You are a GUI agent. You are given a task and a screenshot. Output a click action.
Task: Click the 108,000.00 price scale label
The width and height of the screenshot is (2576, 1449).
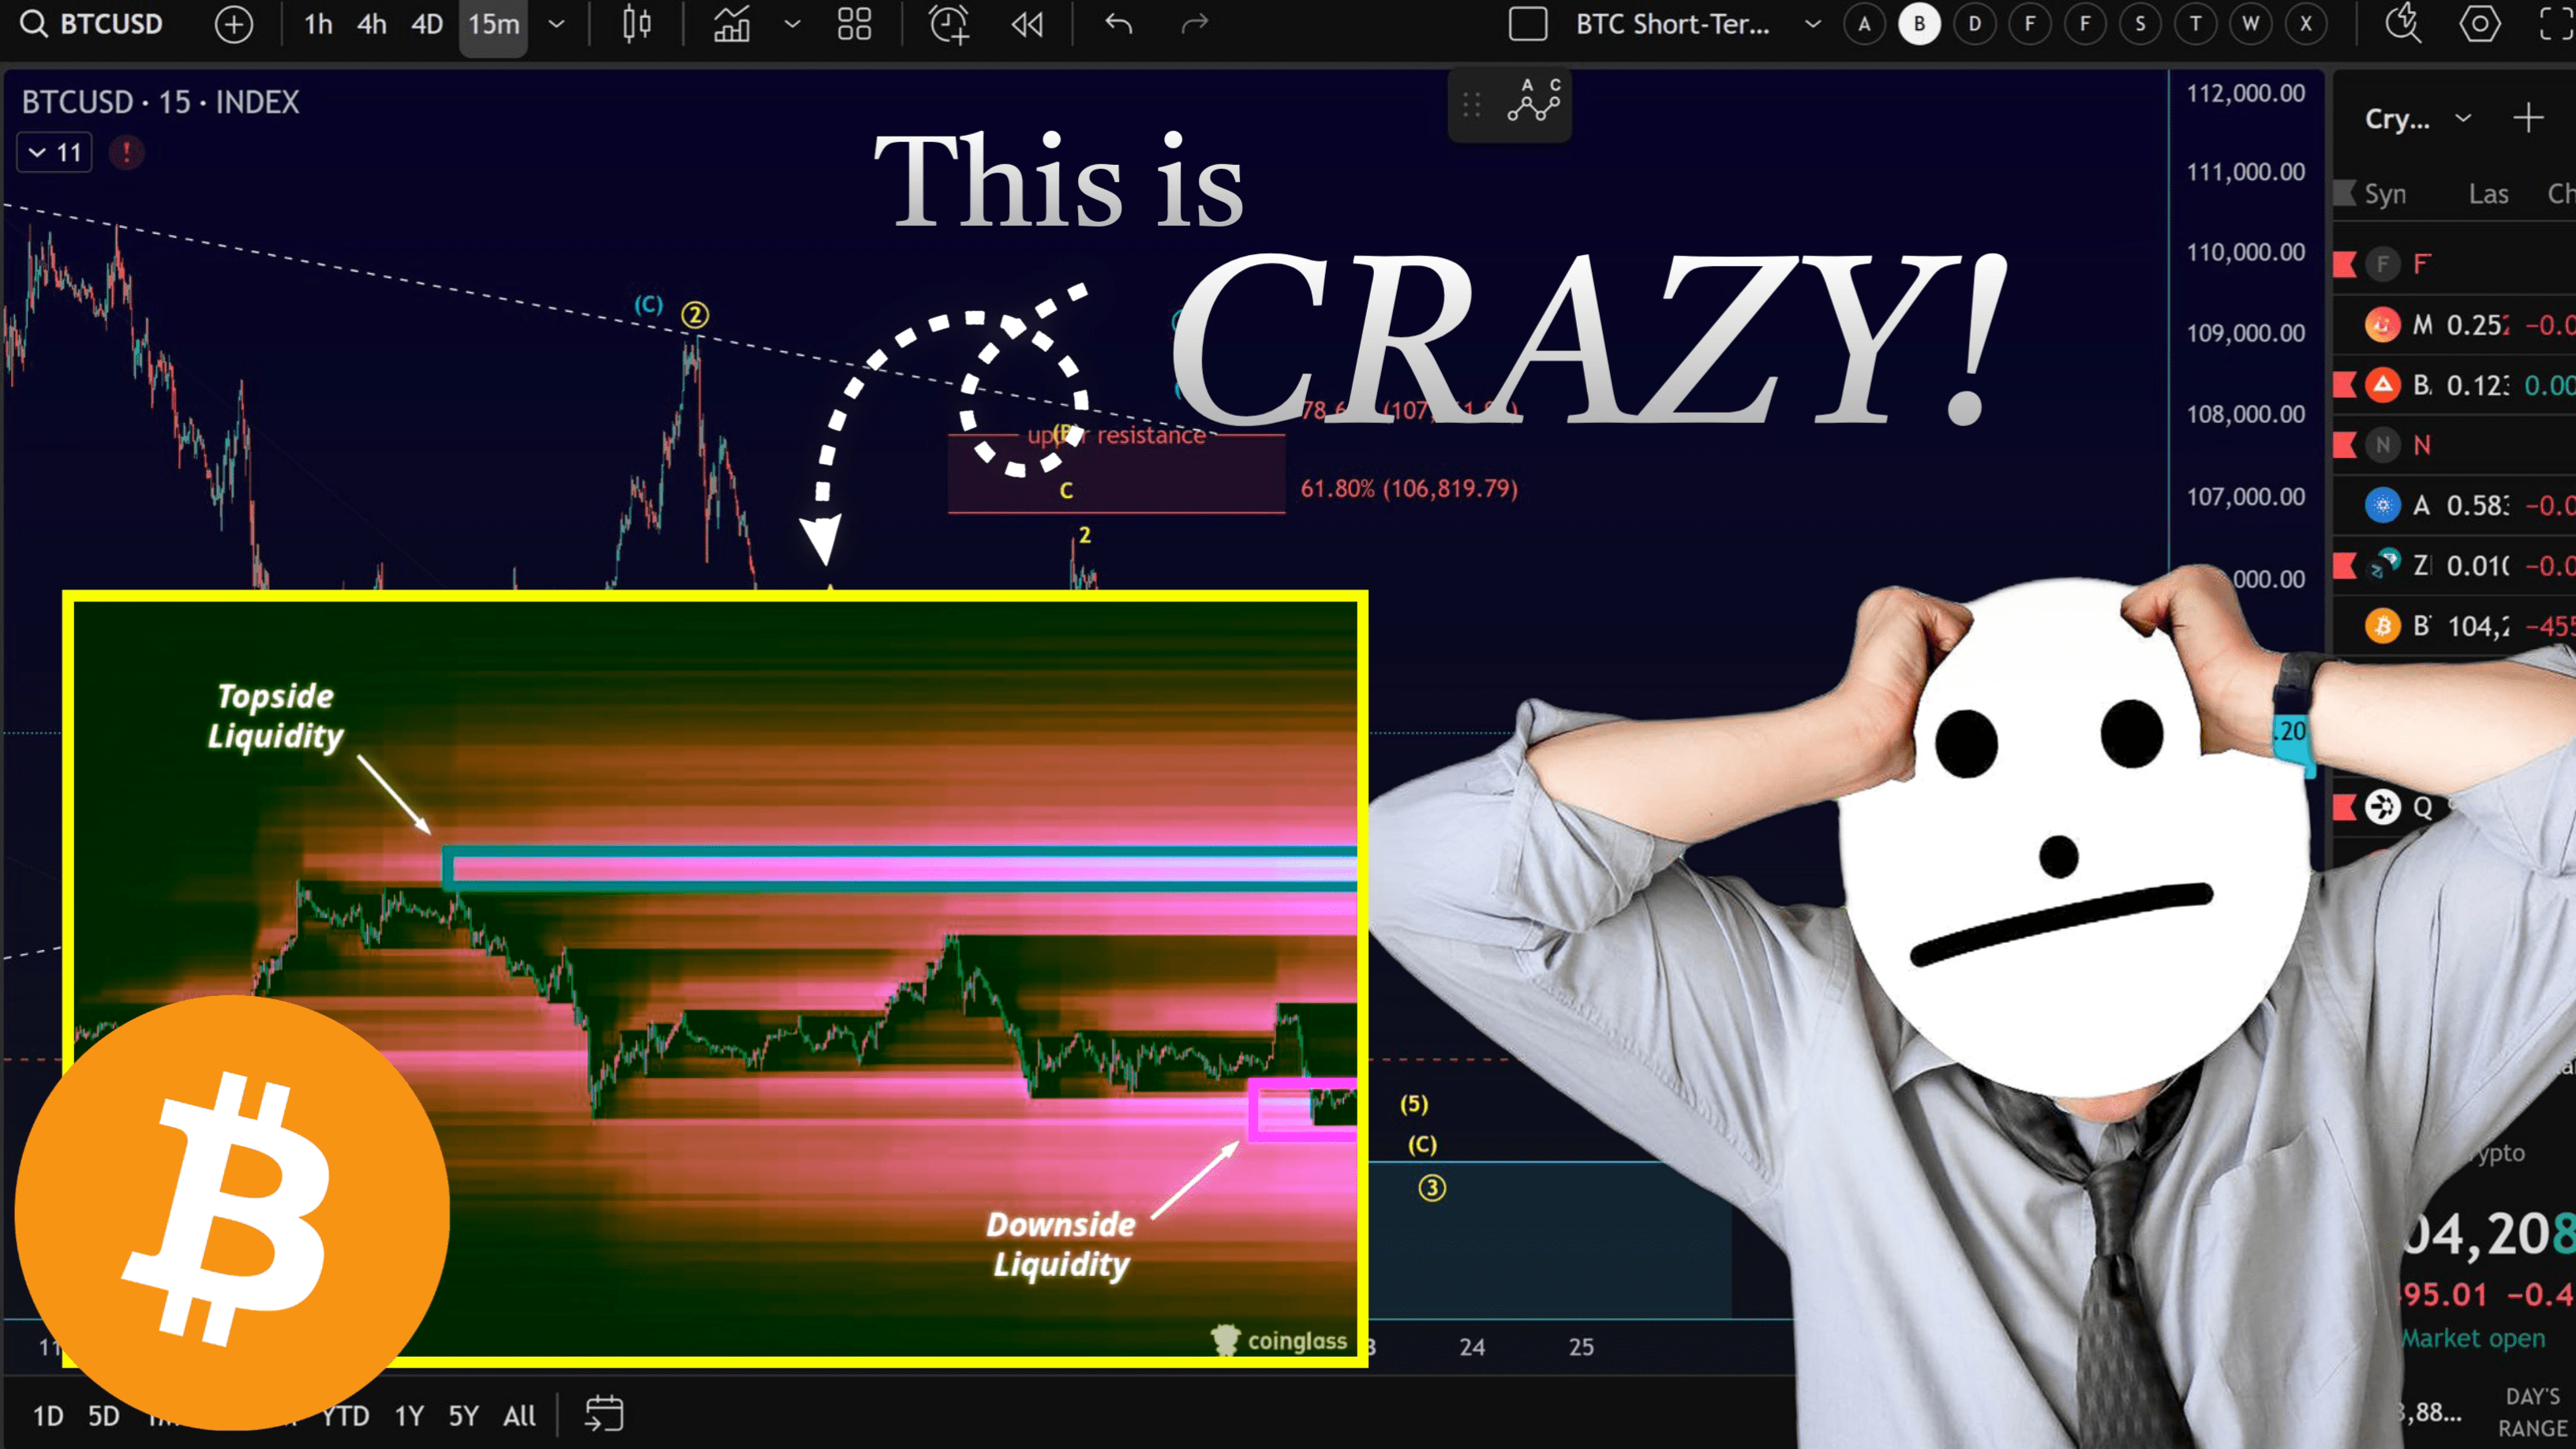pyautogui.click(x=2245, y=414)
